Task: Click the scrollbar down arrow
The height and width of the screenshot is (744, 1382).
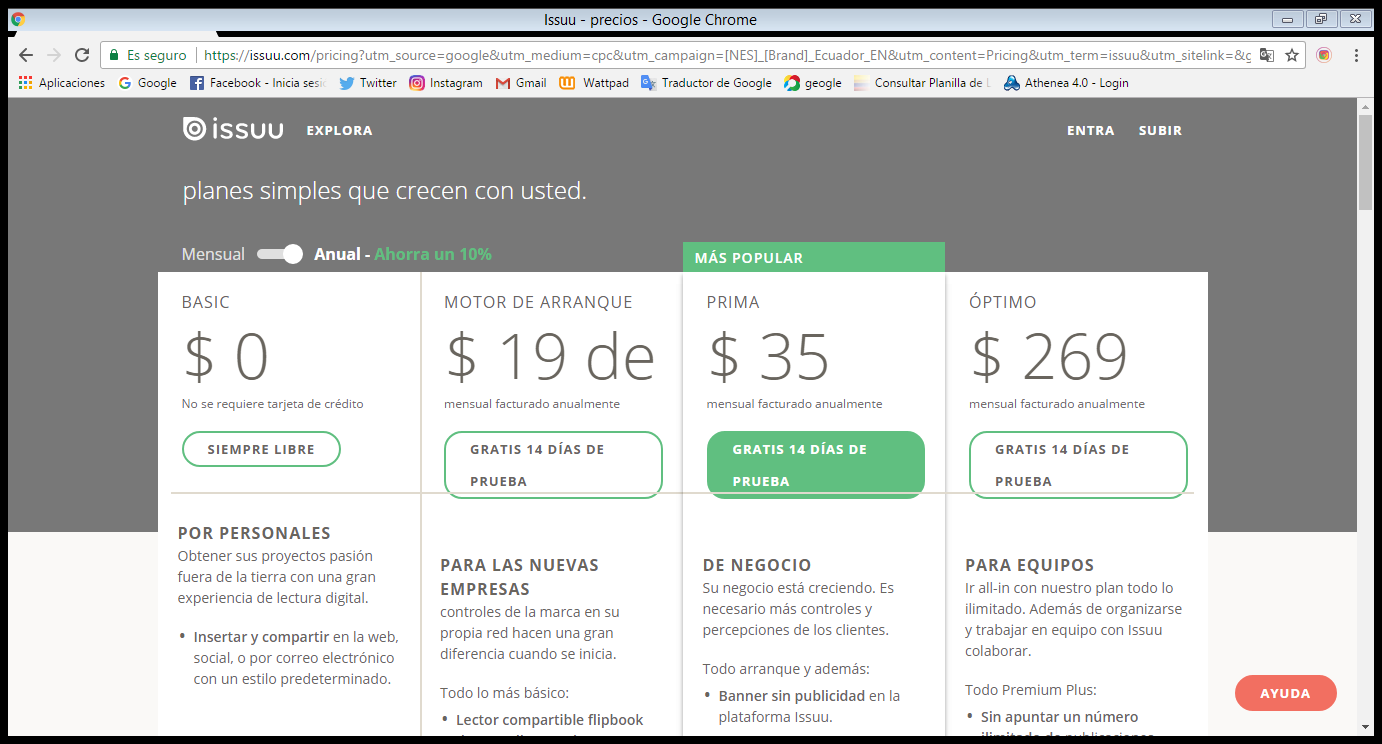Action: (x=1365, y=727)
